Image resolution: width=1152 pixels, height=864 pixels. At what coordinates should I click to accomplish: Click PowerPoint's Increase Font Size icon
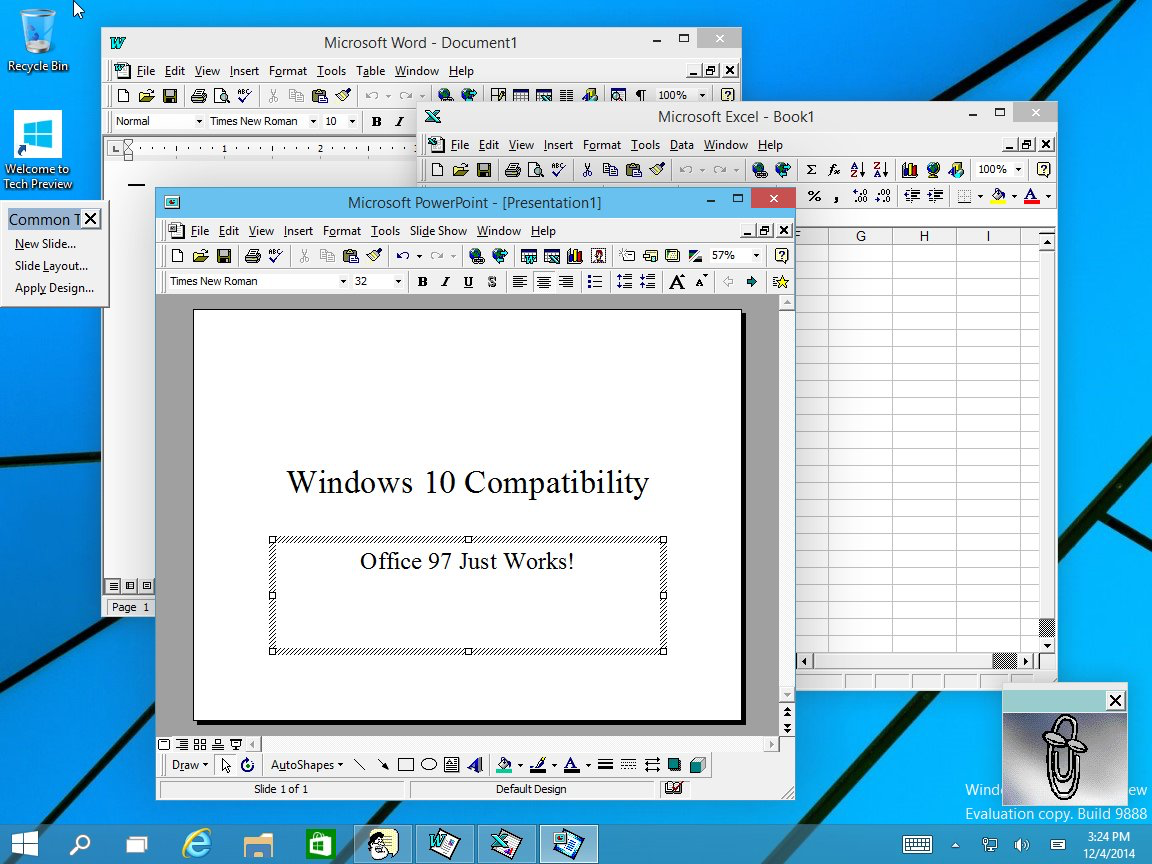pyautogui.click(x=677, y=282)
